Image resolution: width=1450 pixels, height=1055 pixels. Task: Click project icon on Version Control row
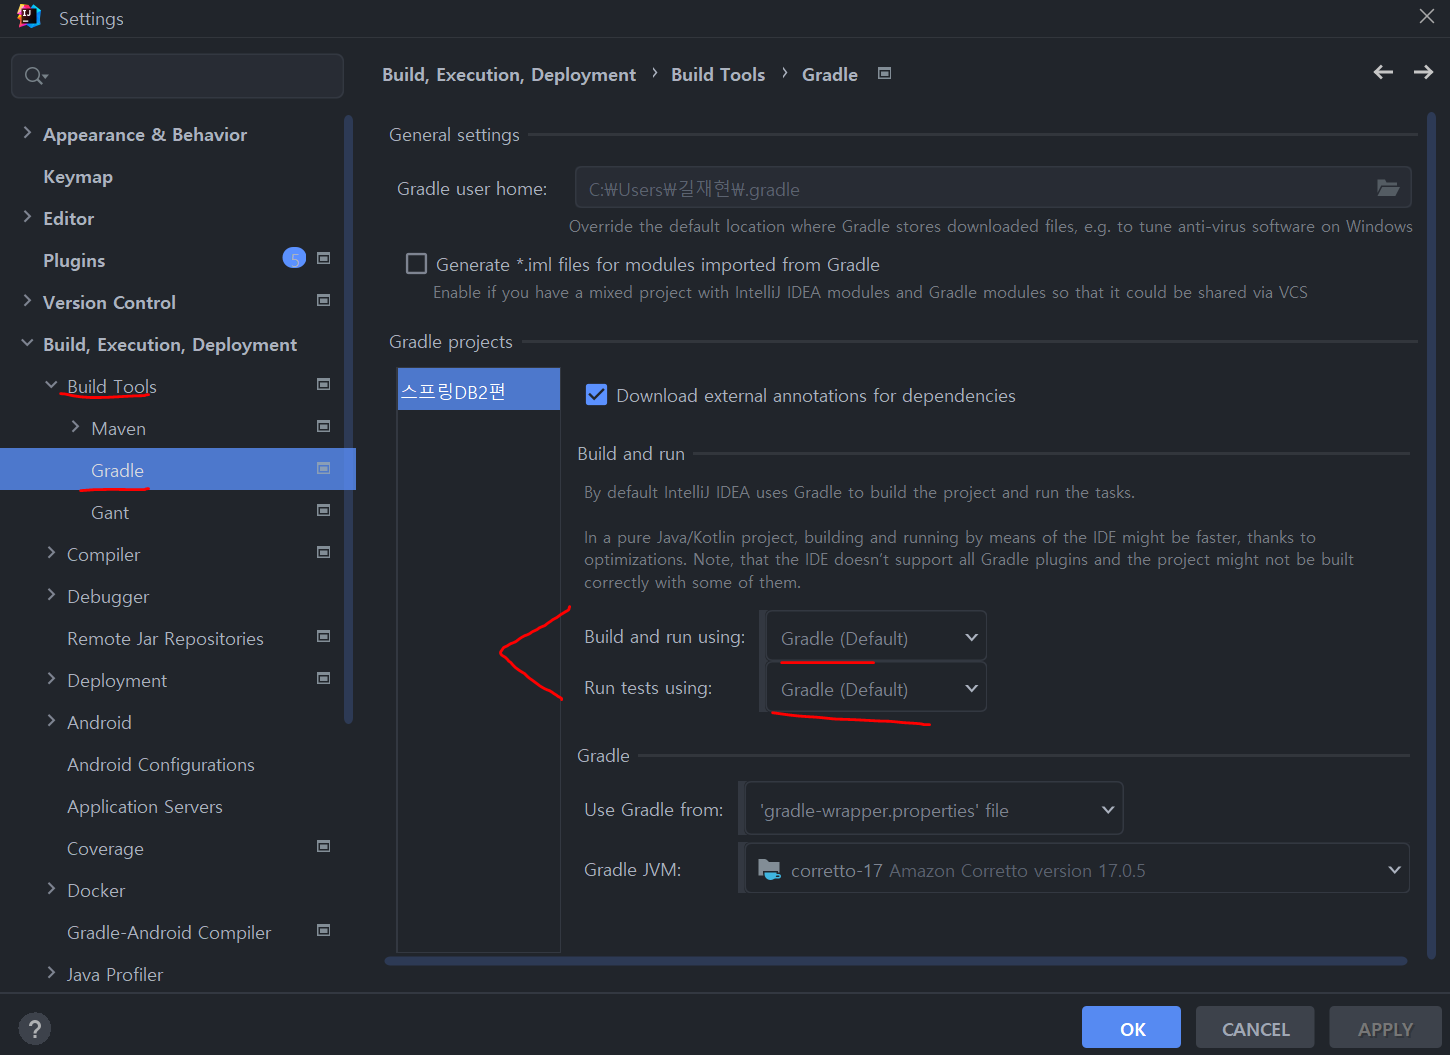click(323, 300)
